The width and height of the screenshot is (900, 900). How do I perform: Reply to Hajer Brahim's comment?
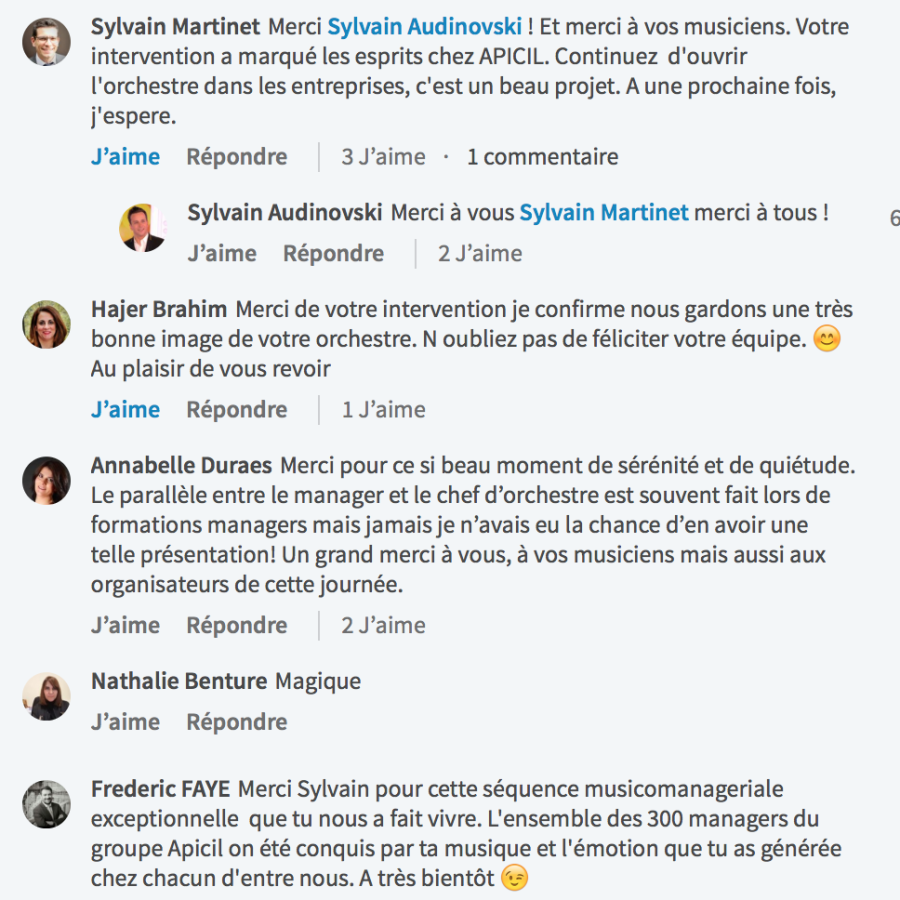point(236,410)
